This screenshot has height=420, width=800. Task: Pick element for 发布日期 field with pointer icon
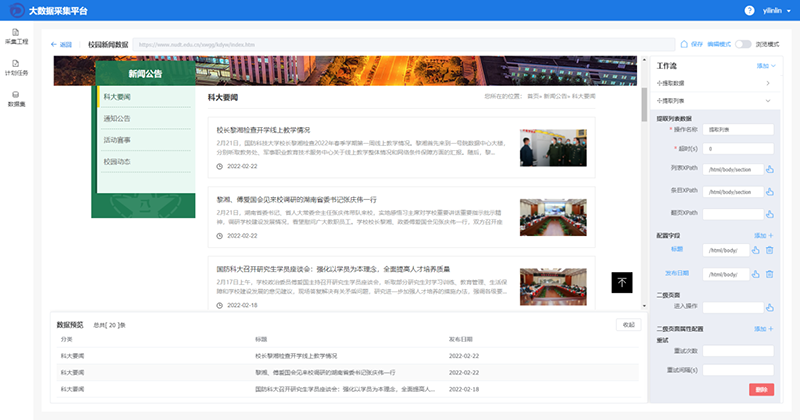(x=756, y=275)
